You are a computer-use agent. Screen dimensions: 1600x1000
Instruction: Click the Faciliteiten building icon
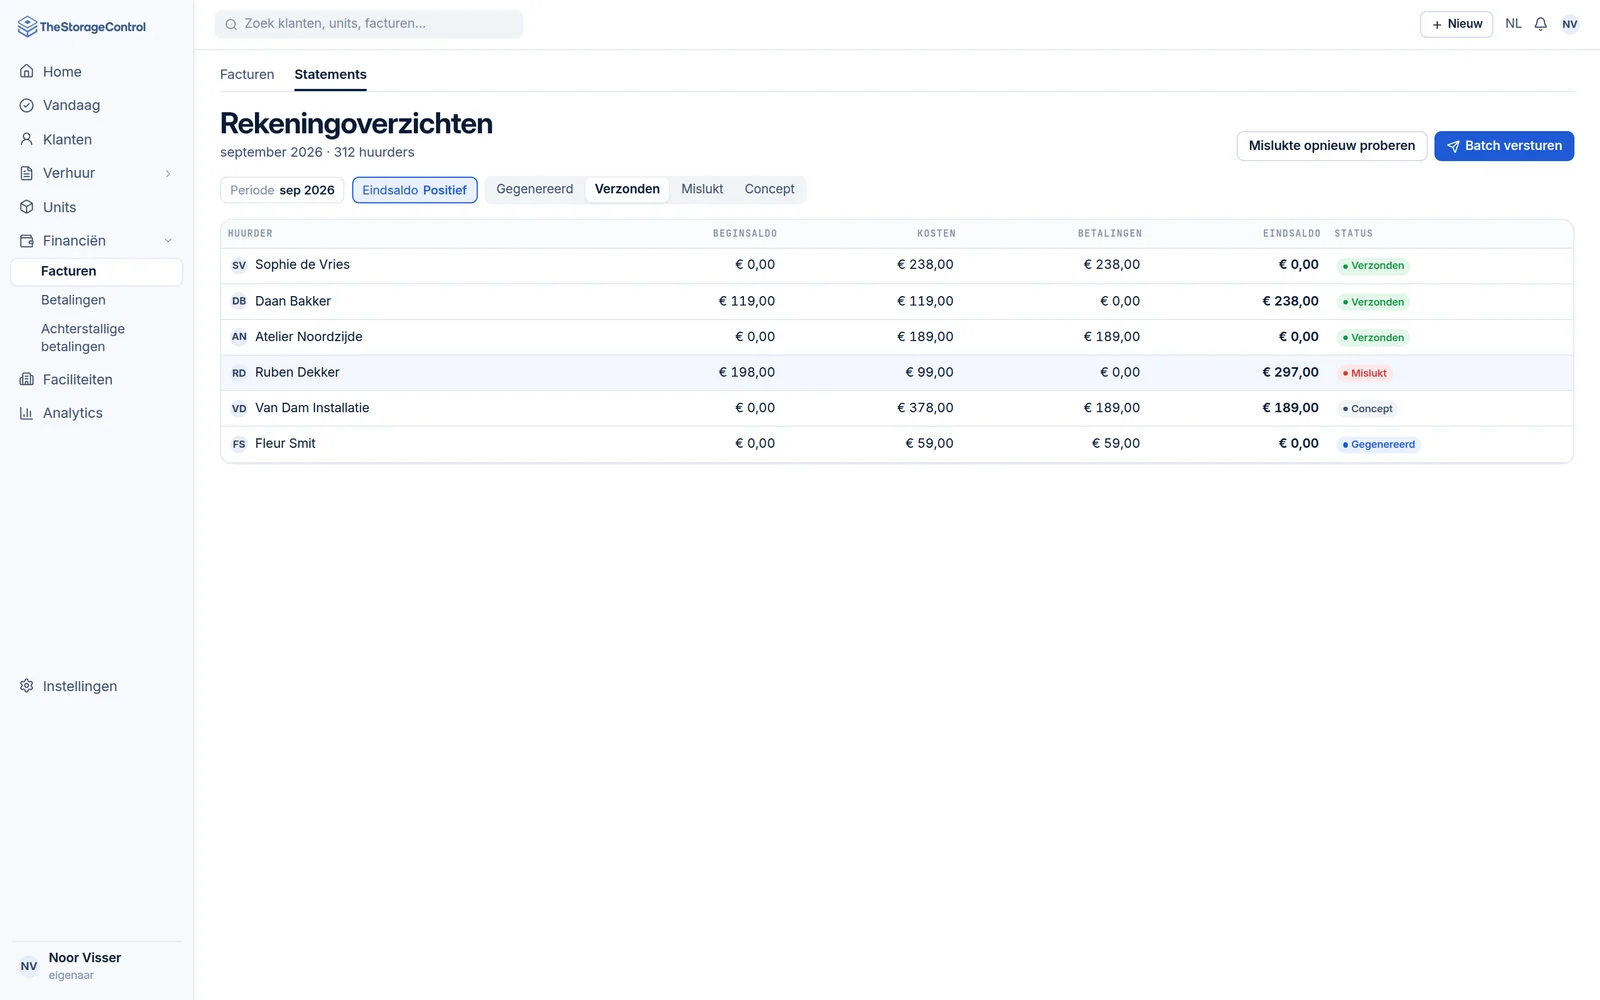pyautogui.click(x=27, y=379)
